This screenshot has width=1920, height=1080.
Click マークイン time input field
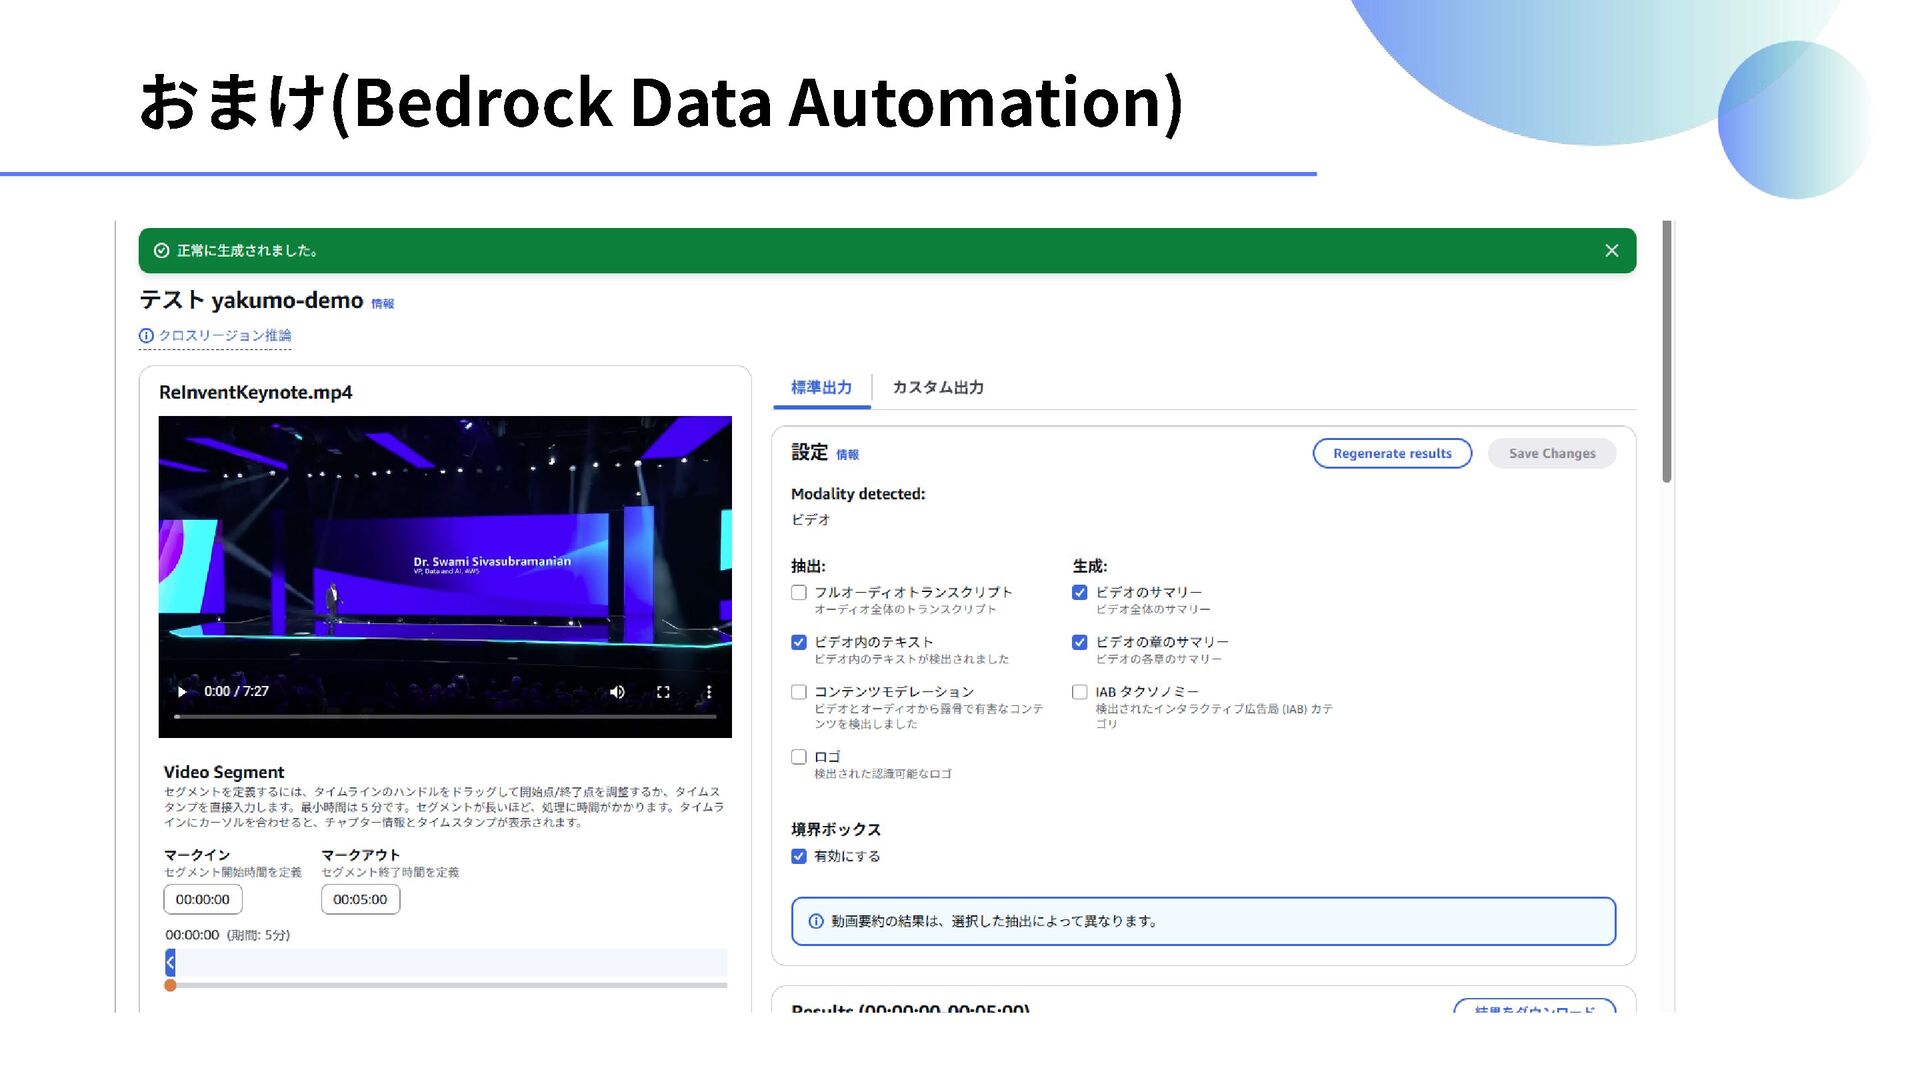click(x=203, y=900)
